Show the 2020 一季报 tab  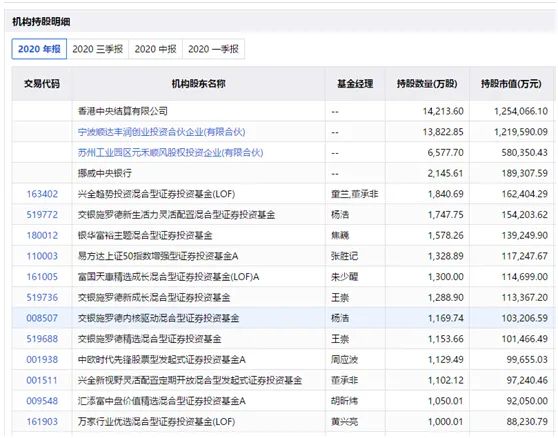click(x=213, y=49)
